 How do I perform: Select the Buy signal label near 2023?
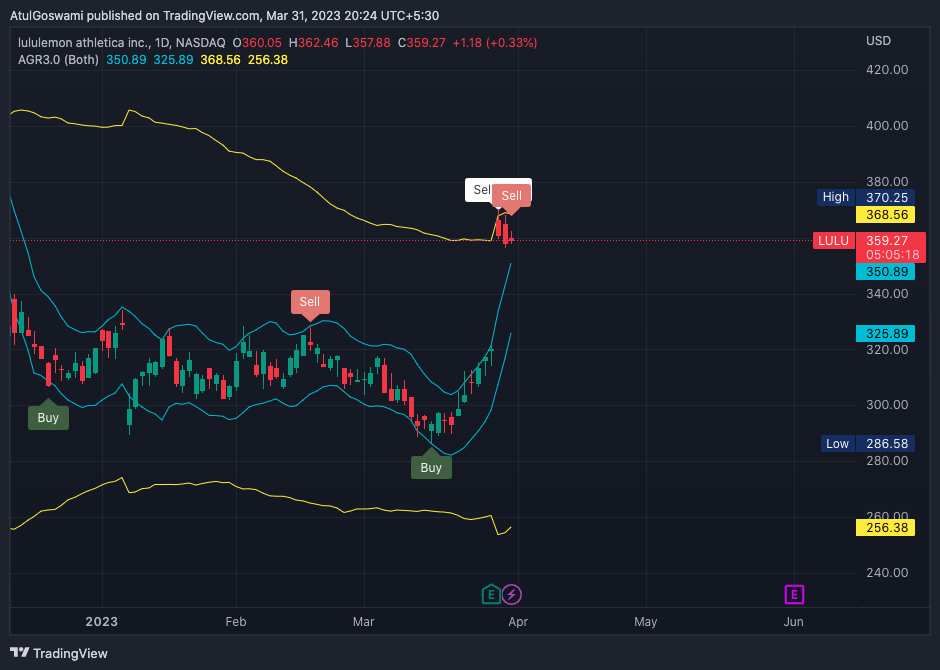tap(48, 416)
